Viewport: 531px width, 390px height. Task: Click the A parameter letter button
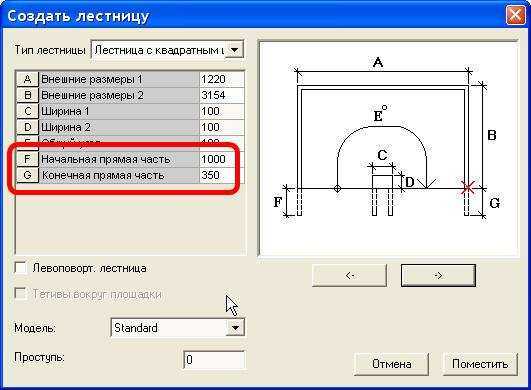click(27, 79)
